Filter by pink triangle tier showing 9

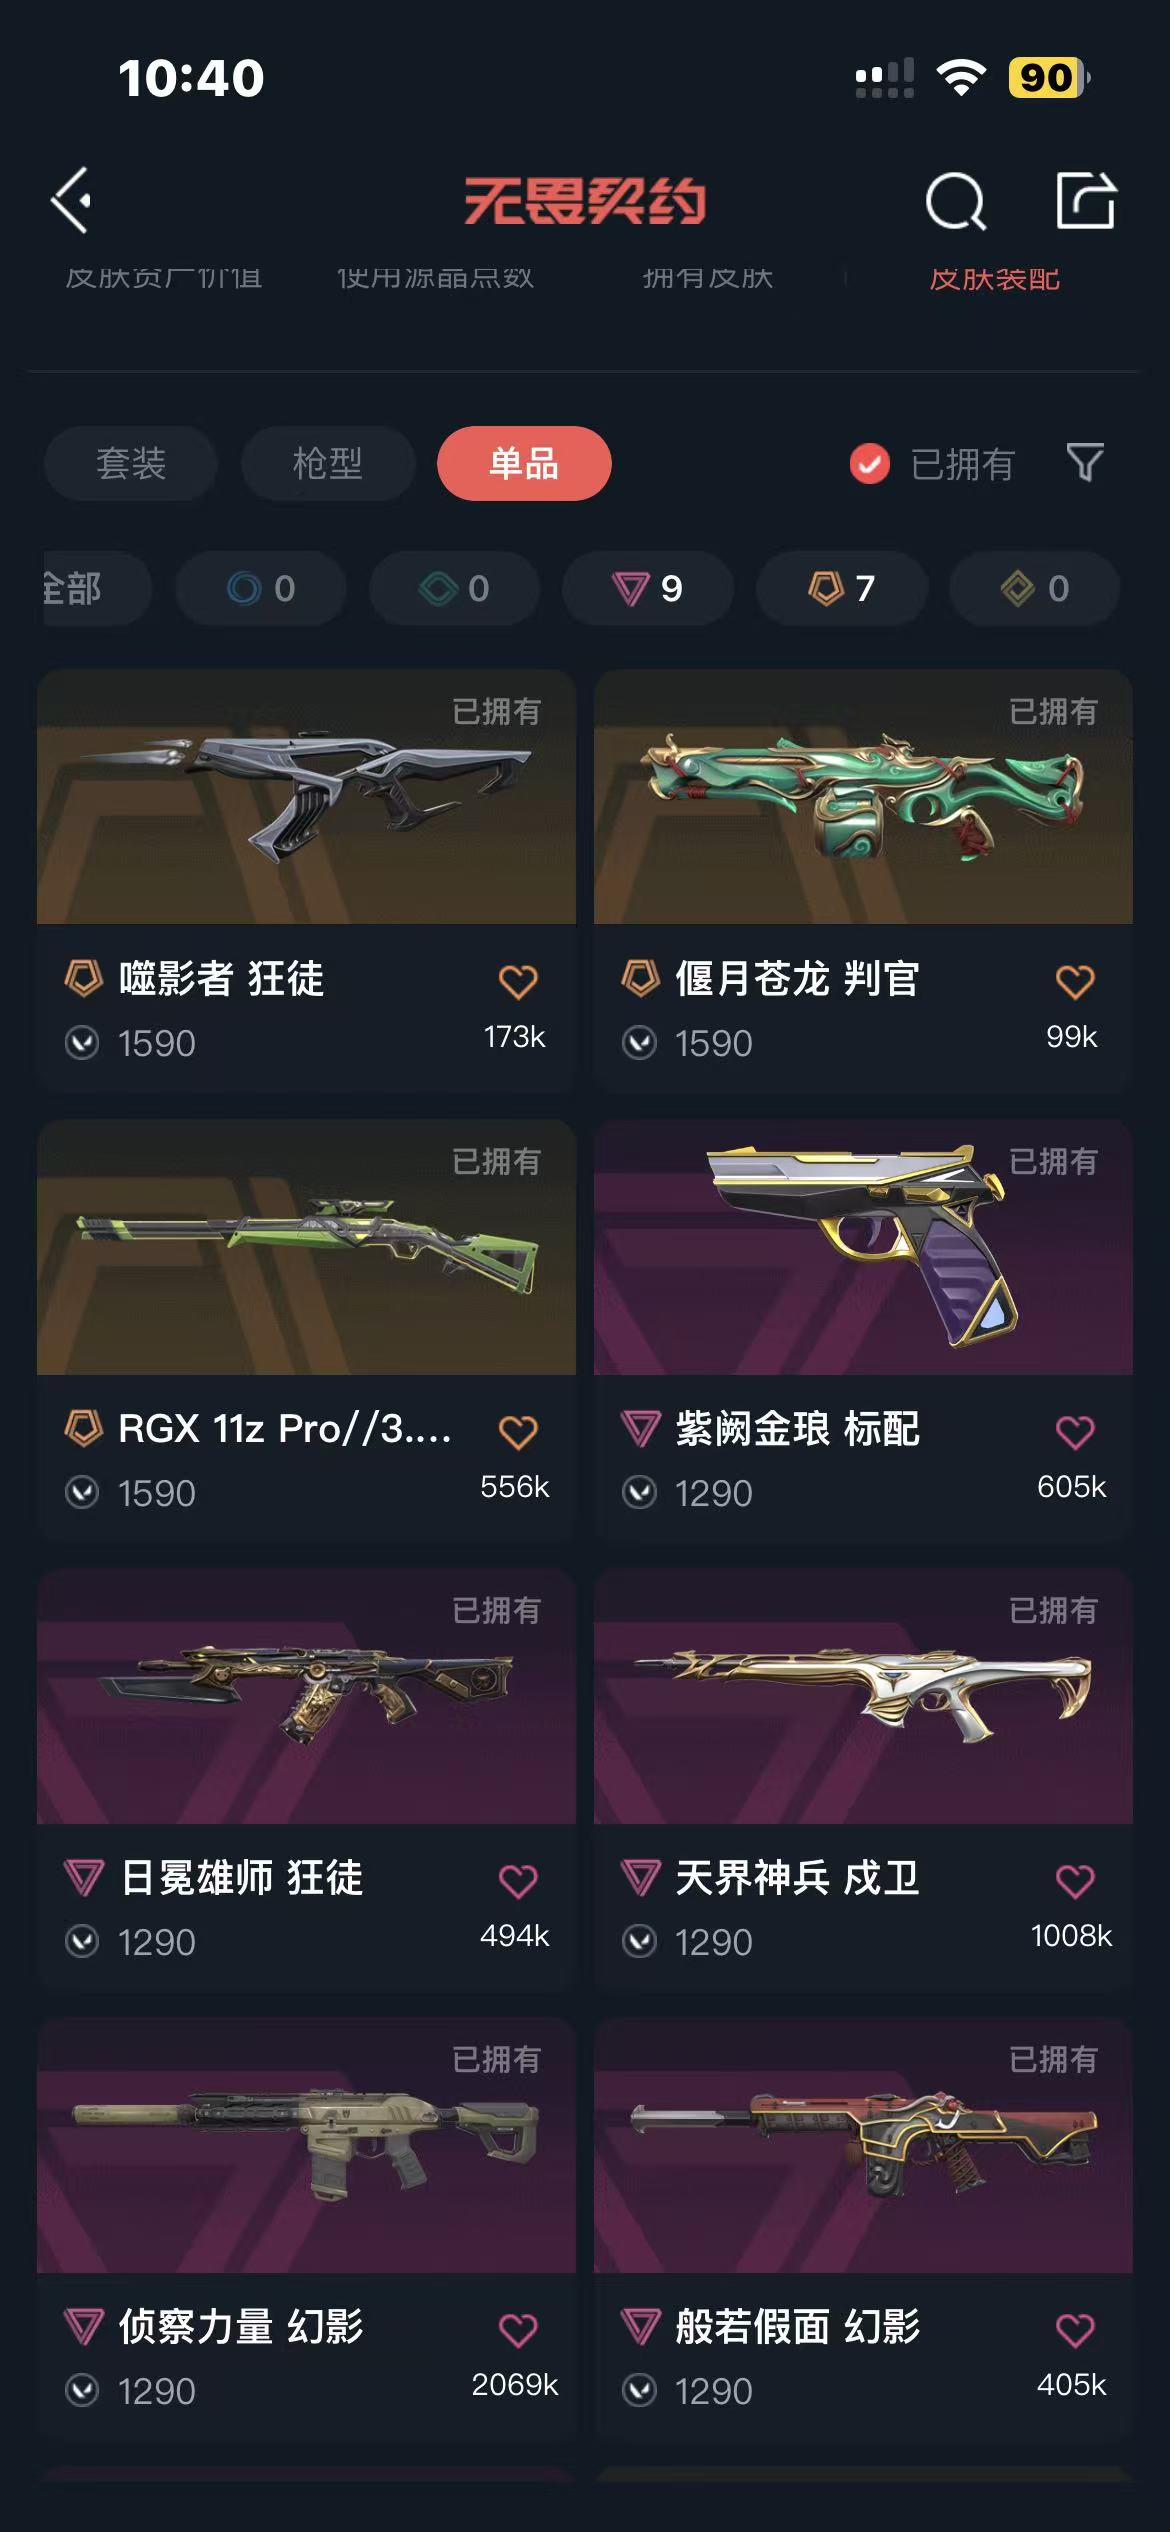point(647,588)
